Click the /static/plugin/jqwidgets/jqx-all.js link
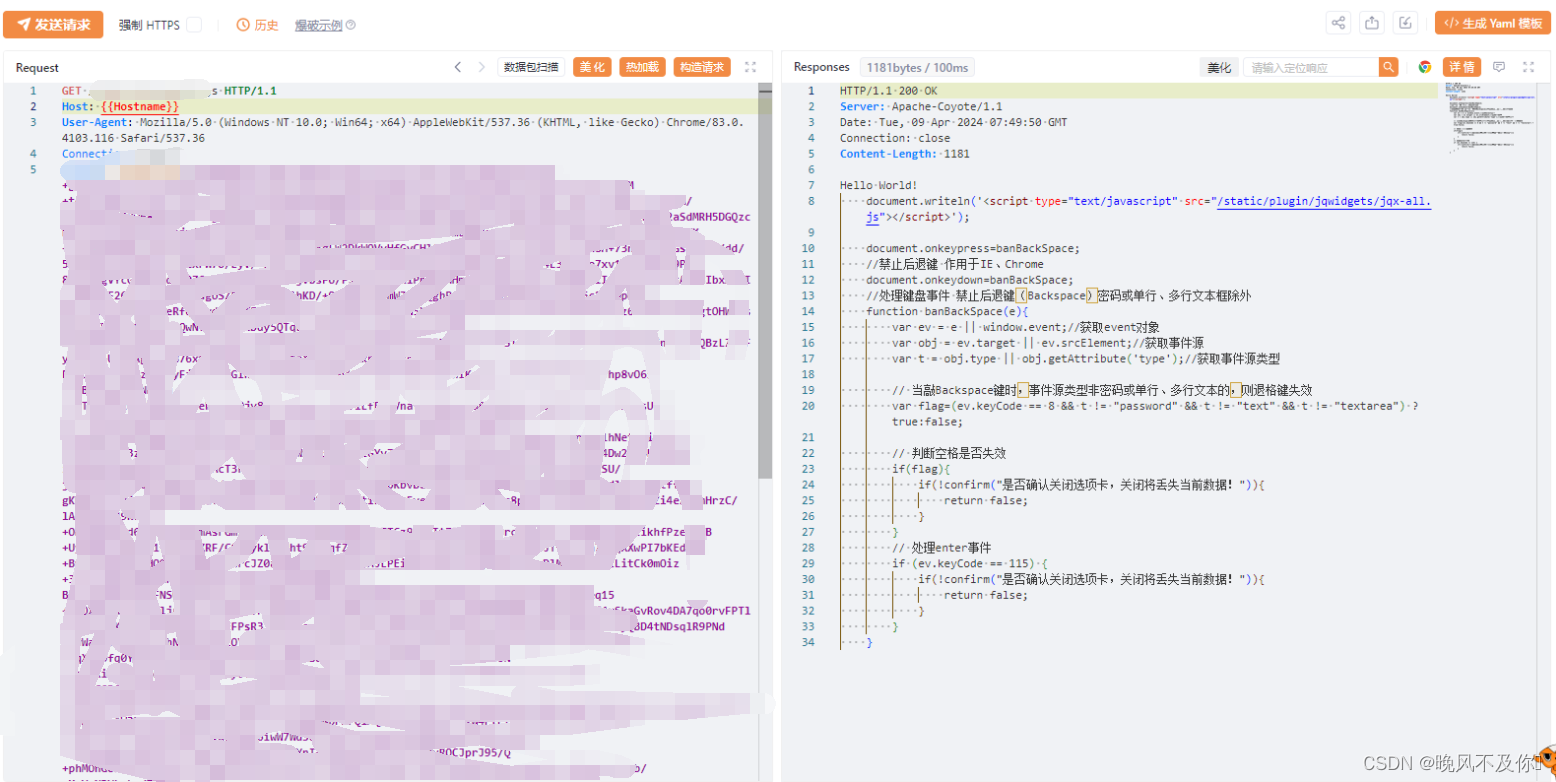1556x782 pixels. 1148,208
